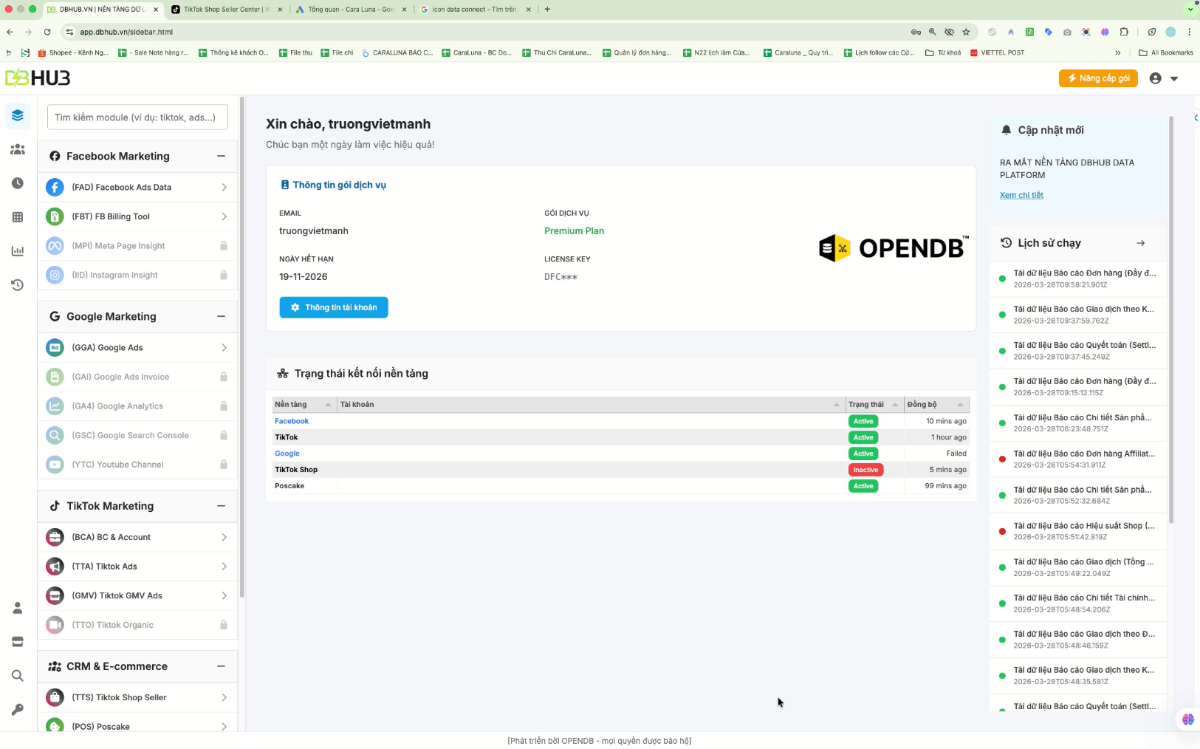Viewport: 1200px width, 749px height.
Task: Click the Thông tin tài khoản button
Action: click(334, 307)
